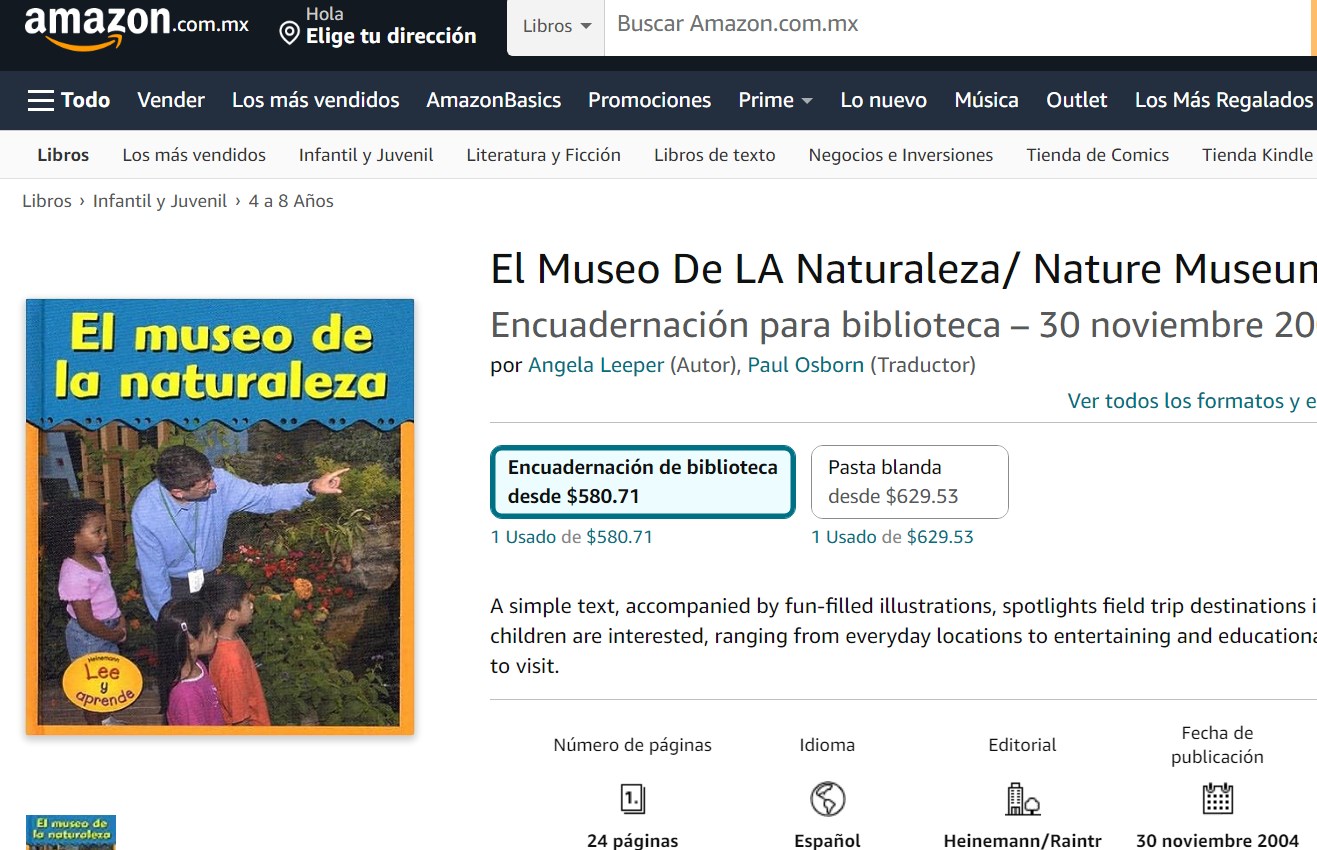The height and width of the screenshot is (850, 1317).
Task: Go to Los más vendidos in main nav
Action: point(316,100)
